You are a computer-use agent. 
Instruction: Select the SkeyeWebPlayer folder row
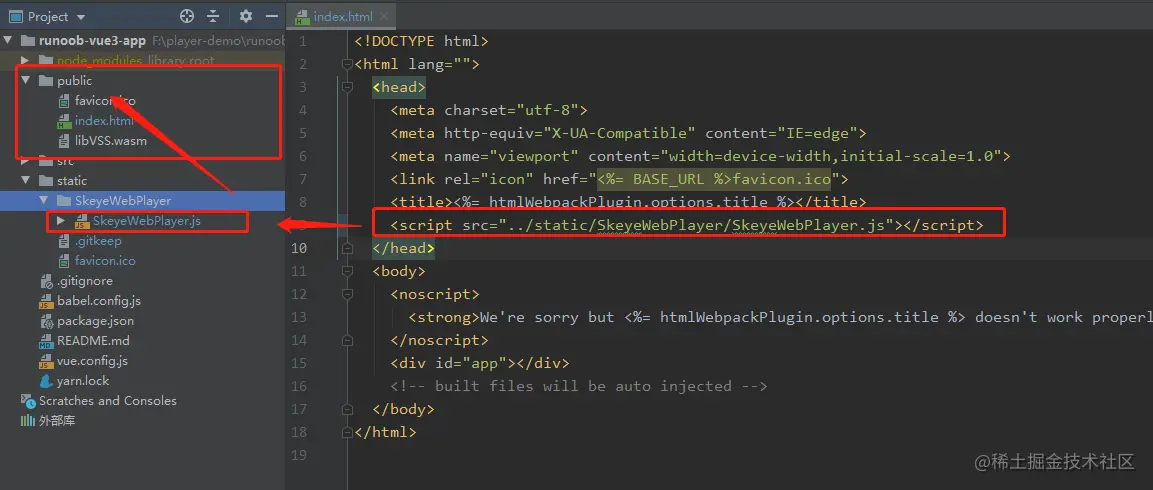(143, 200)
